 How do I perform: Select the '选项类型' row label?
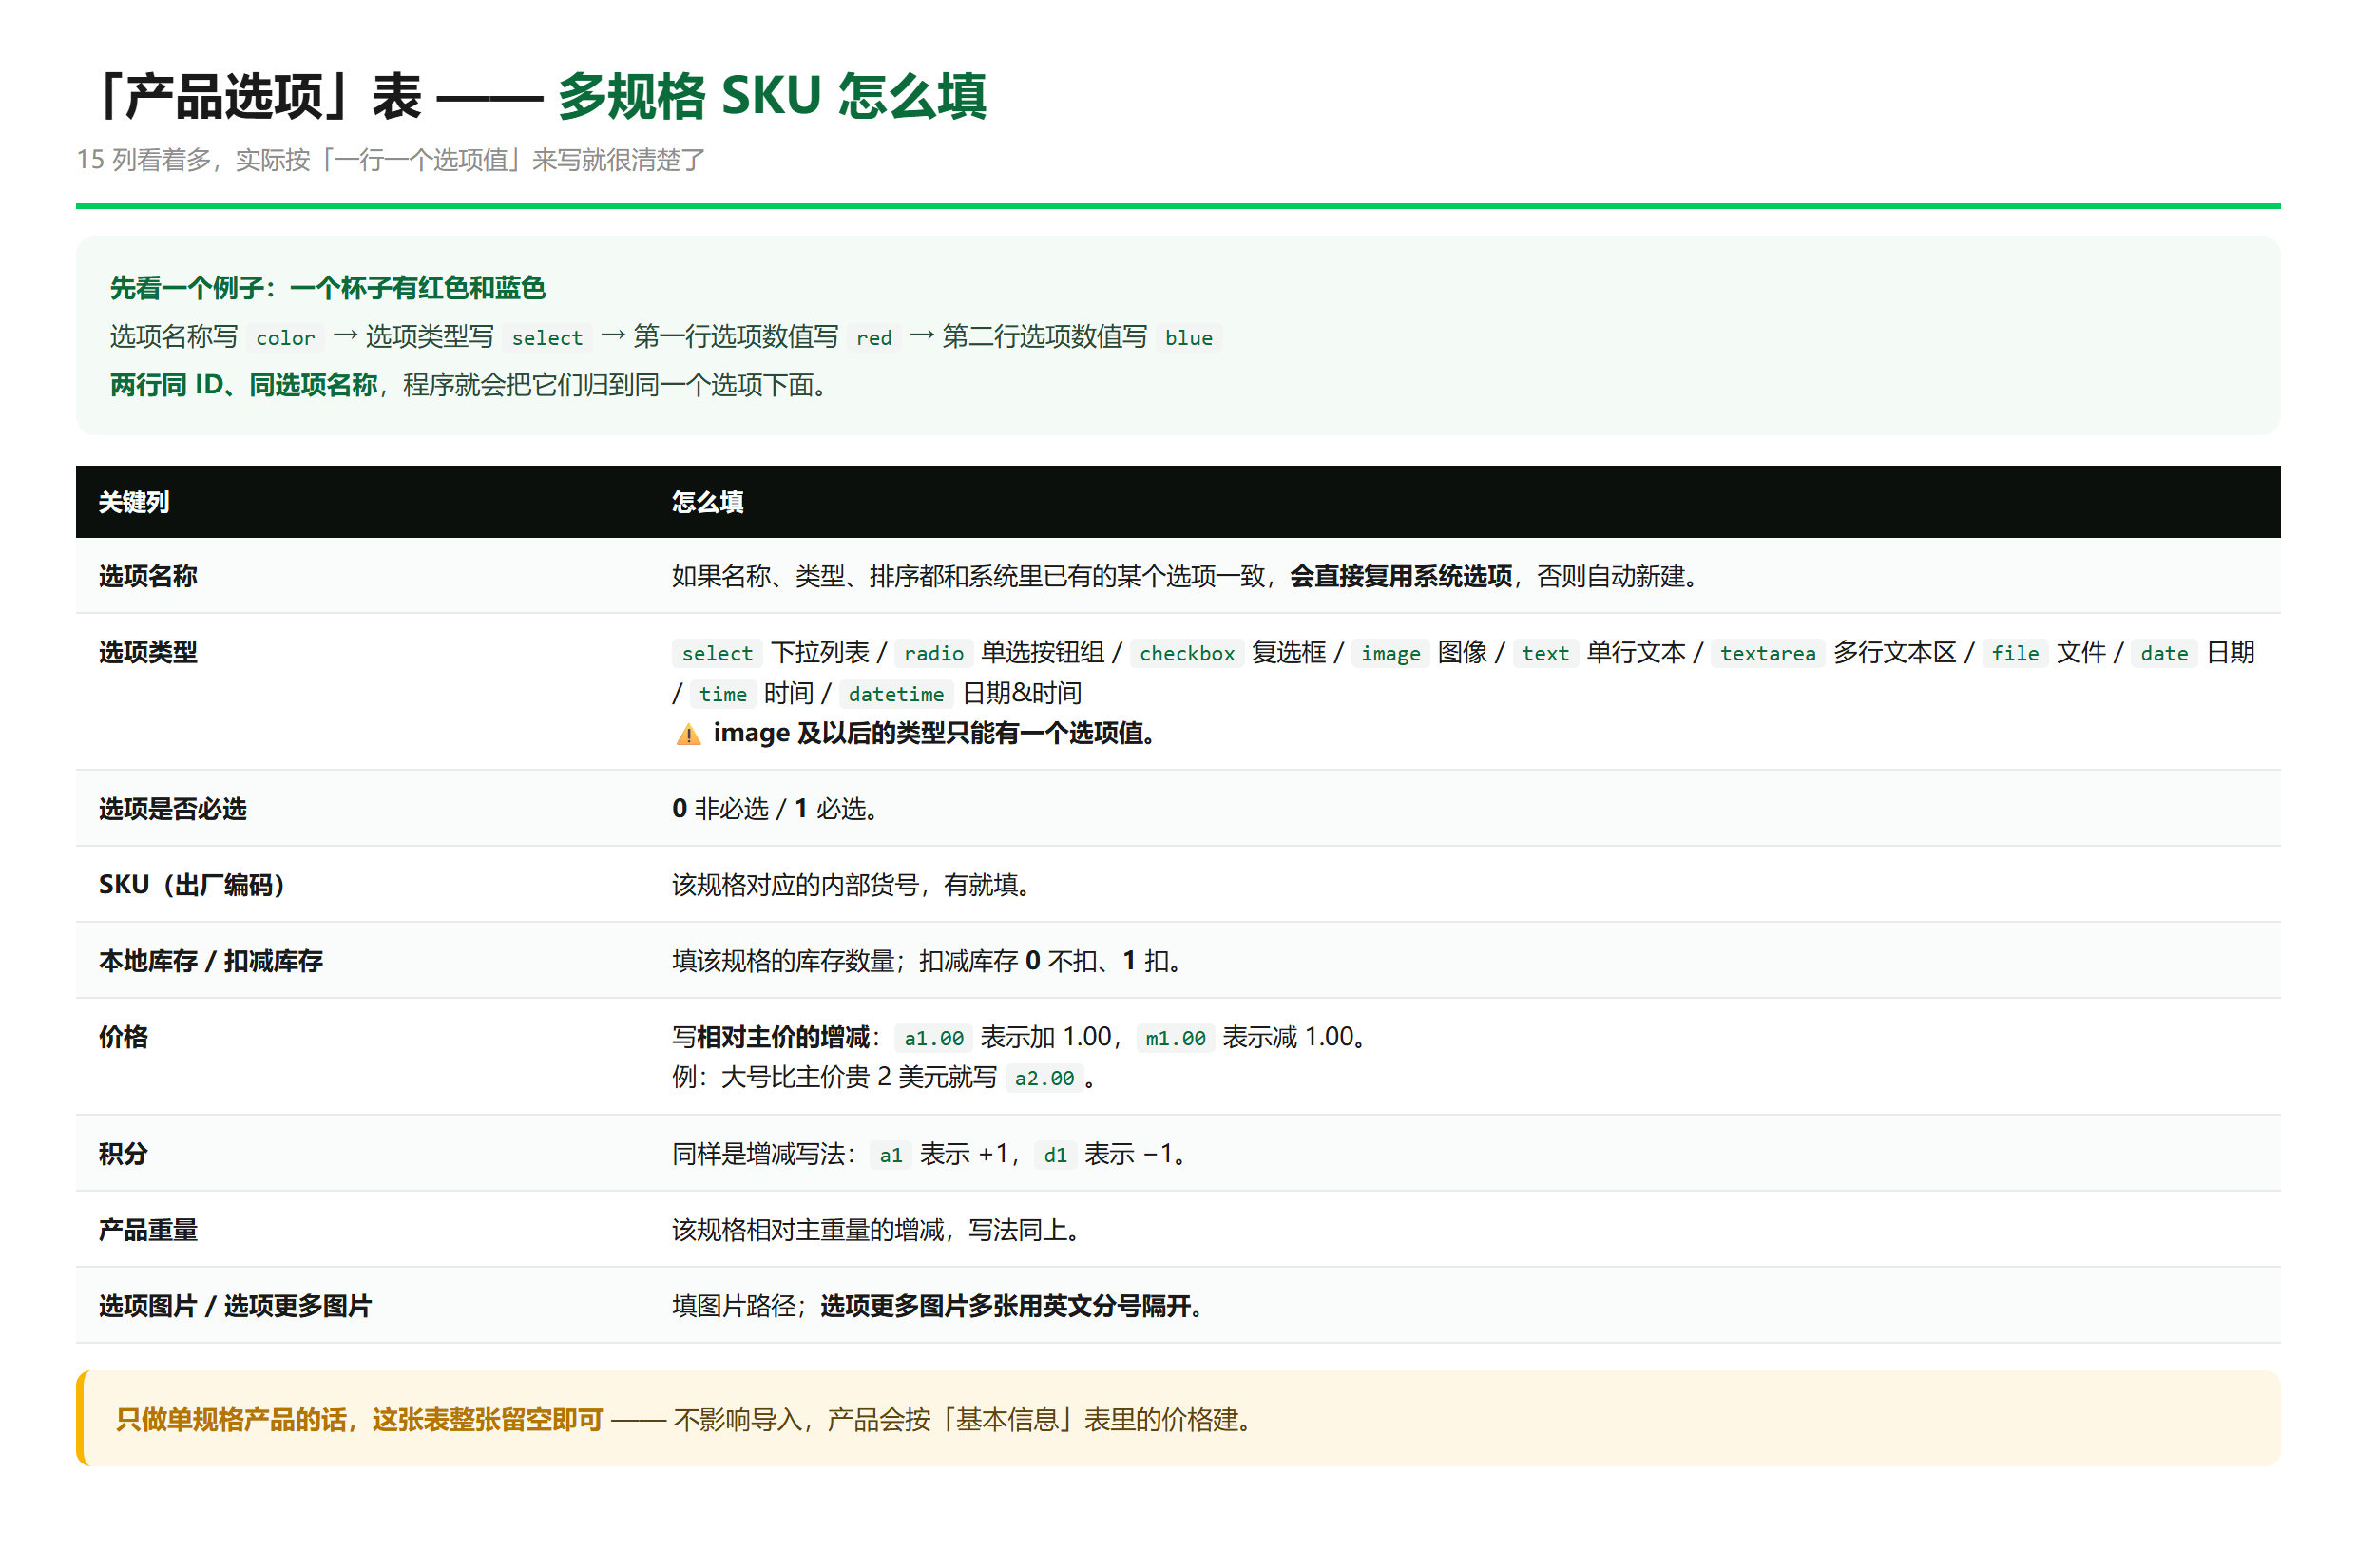coord(148,652)
